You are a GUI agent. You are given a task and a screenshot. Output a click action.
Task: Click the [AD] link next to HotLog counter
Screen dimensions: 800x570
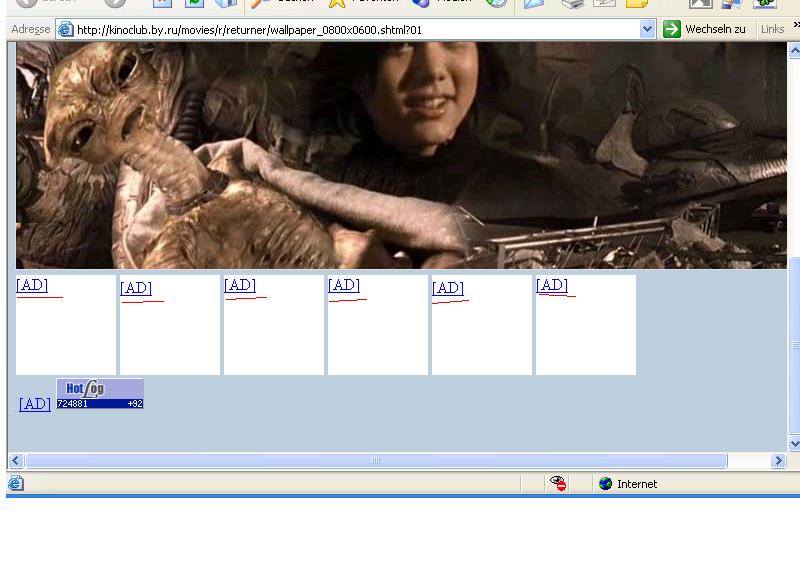(x=35, y=404)
